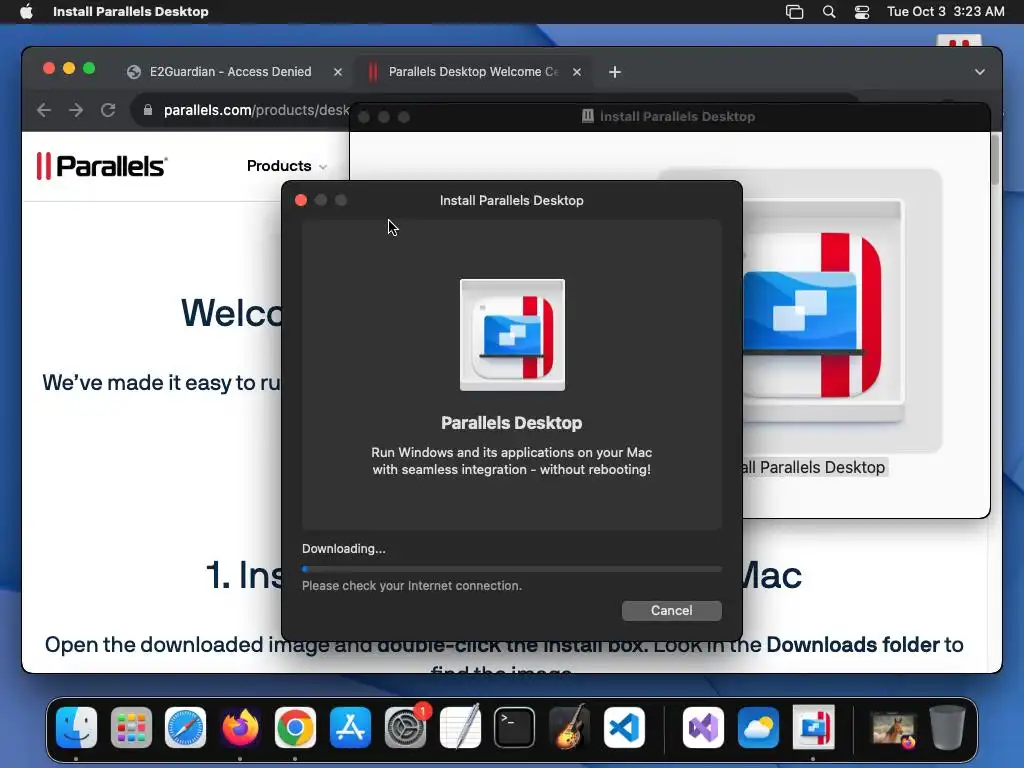The width and height of the screenshot is (1024, 768).
Task: Close the E2Guardian - Access Denied tab
Action: pos(338,72)
